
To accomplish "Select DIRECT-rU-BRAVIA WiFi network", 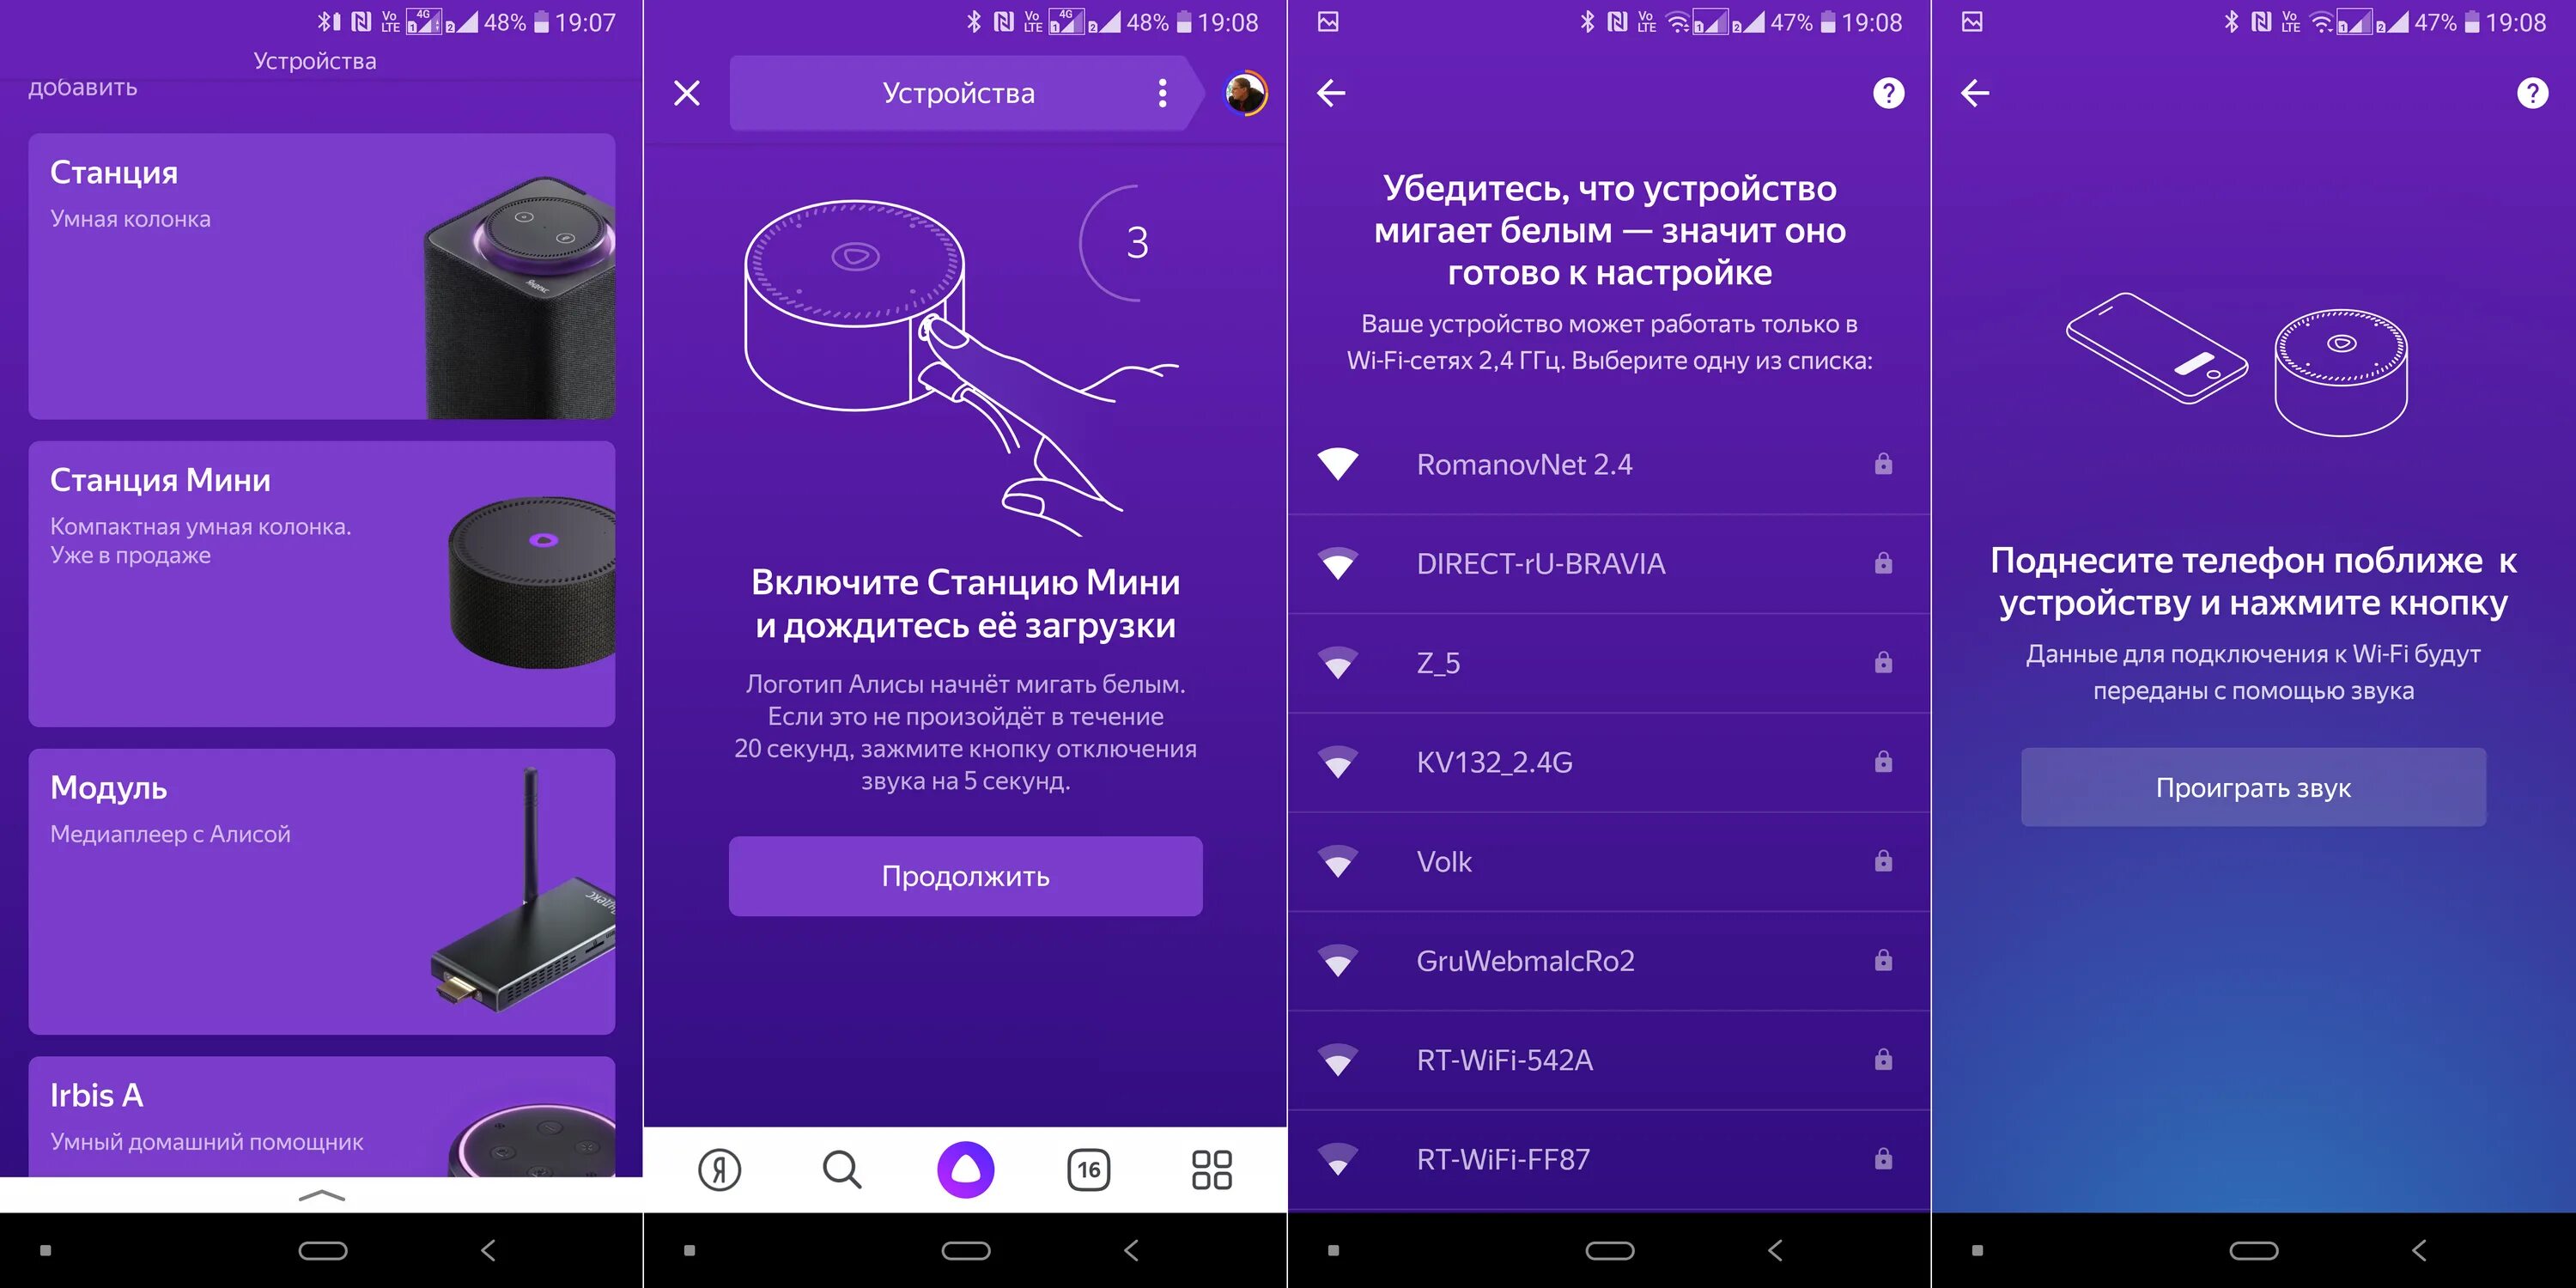I will tap(1608, 563).
